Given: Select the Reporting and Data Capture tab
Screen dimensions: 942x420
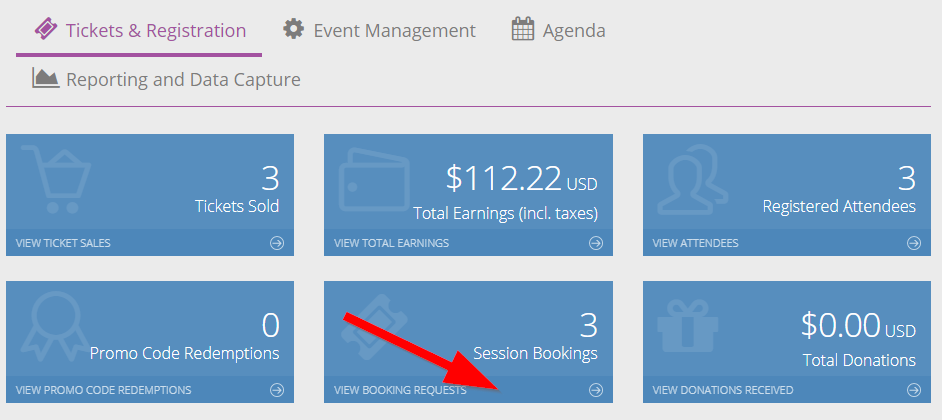Looking at the screenshot, I should tap(166, 79).
